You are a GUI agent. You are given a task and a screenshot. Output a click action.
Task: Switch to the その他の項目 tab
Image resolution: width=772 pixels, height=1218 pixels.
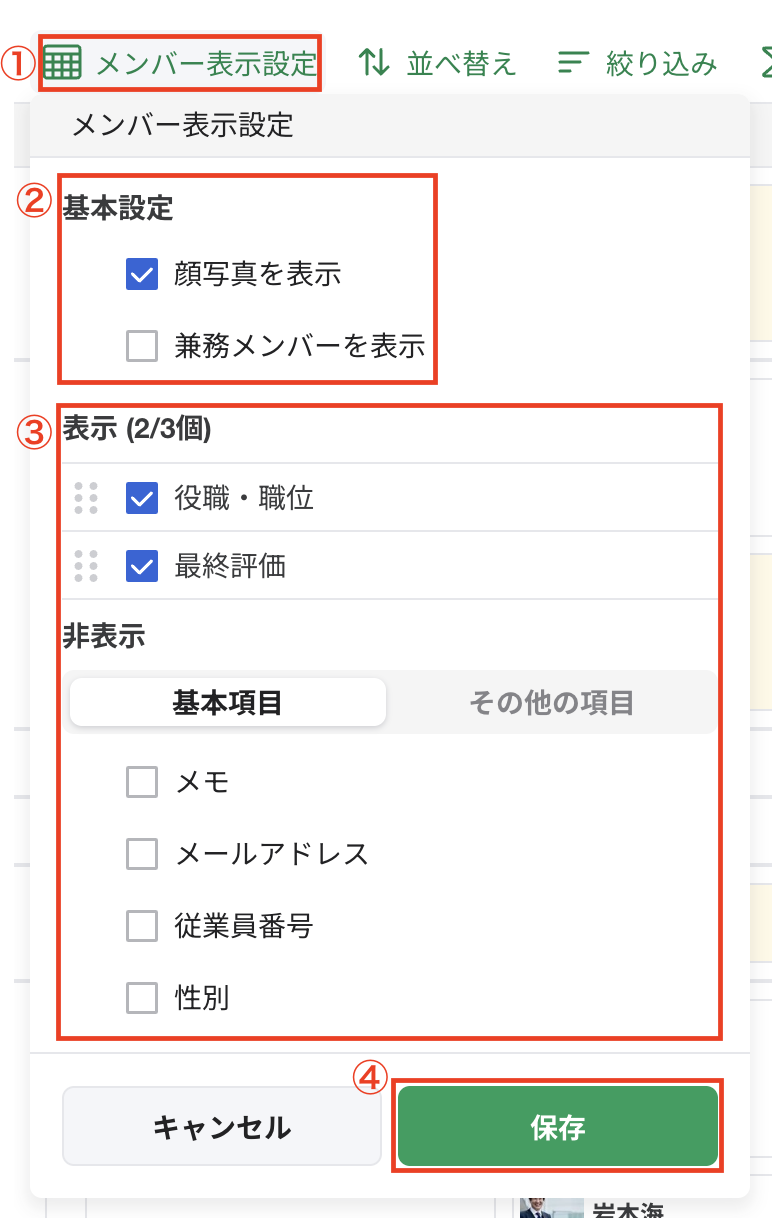[x=551, y=702]
